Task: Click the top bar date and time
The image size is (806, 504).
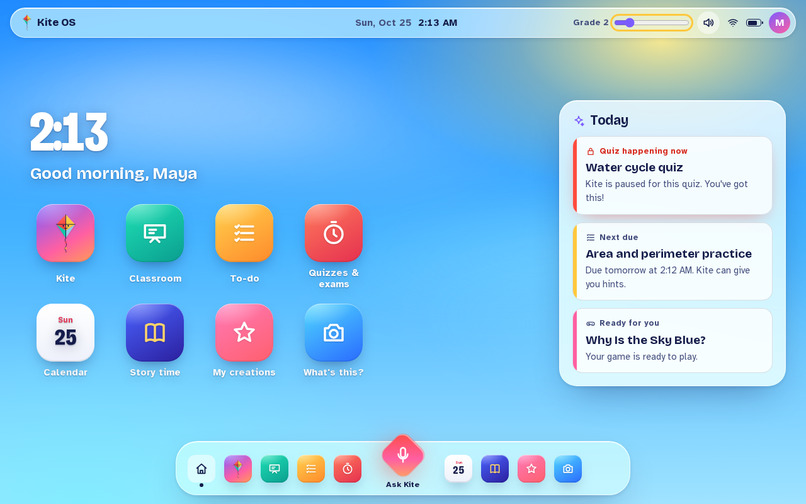Action: tap(406, 23)
